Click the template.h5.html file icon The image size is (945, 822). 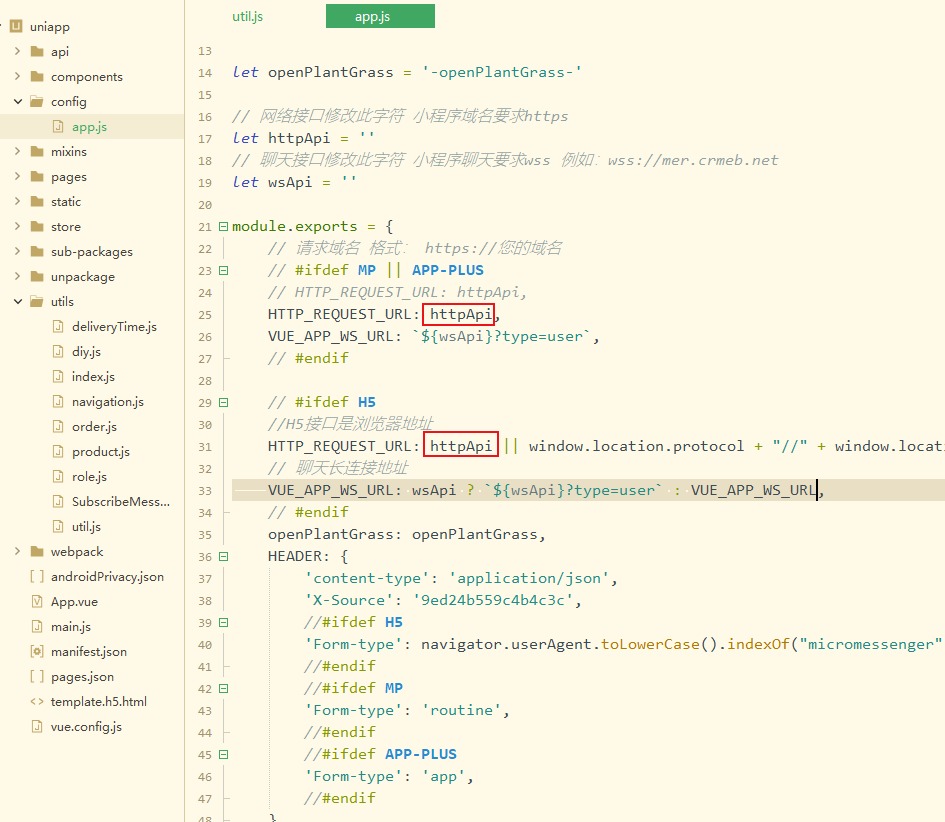click(x=37, y=702)
